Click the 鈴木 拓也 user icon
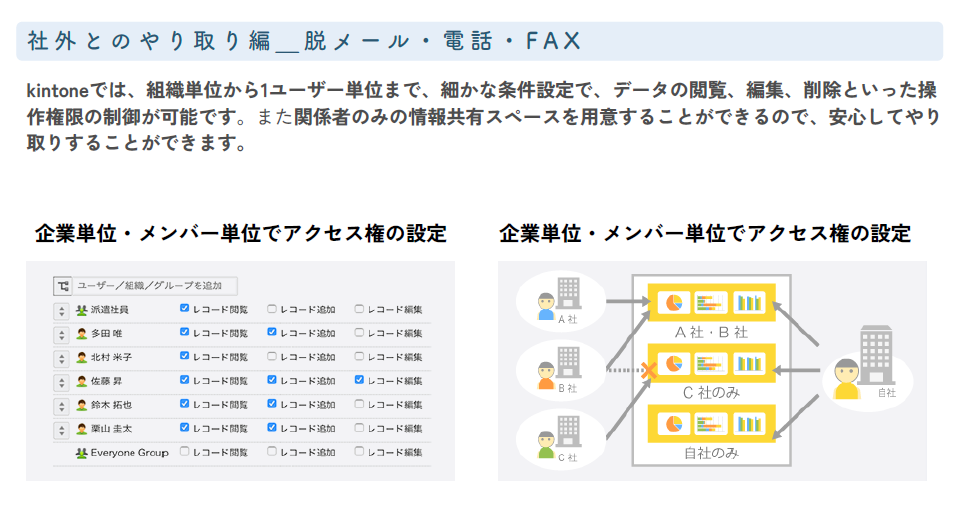The height and width of the screenshot is (525, 978). pyautogui.click(x=81, y=405)
